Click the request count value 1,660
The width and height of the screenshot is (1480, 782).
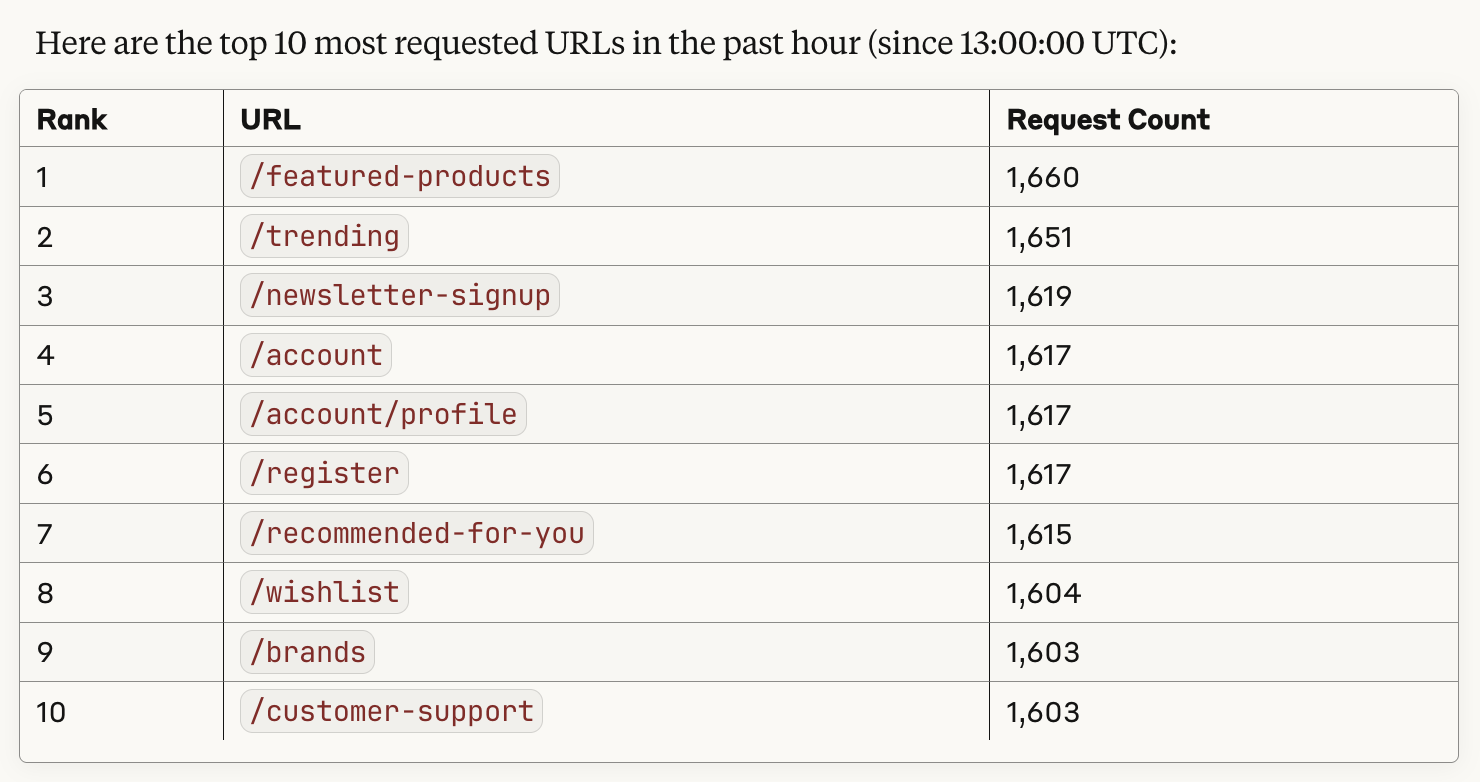pyautogui.click(x=1043, y=178)
